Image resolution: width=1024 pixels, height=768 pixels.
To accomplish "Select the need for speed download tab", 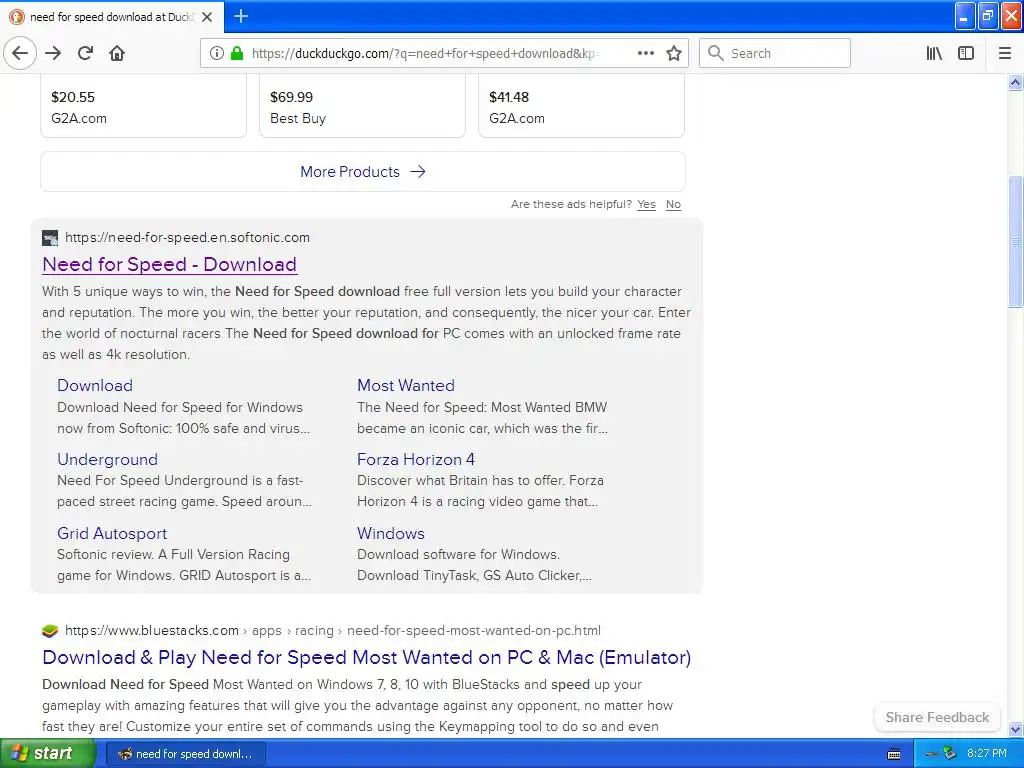I will (112, 17).
